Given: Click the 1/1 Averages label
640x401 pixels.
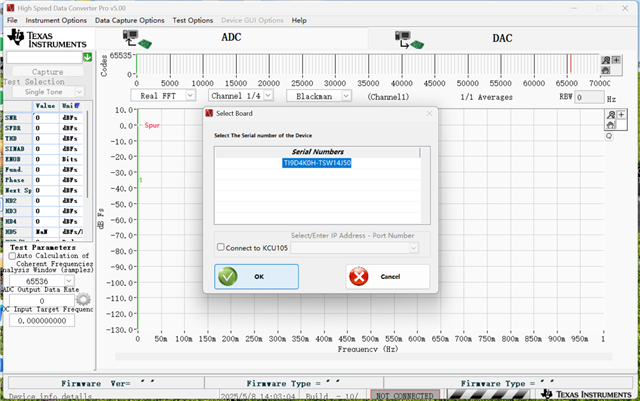Looking at the screenshot, I should pyautogui.click(x=486, y=97).
